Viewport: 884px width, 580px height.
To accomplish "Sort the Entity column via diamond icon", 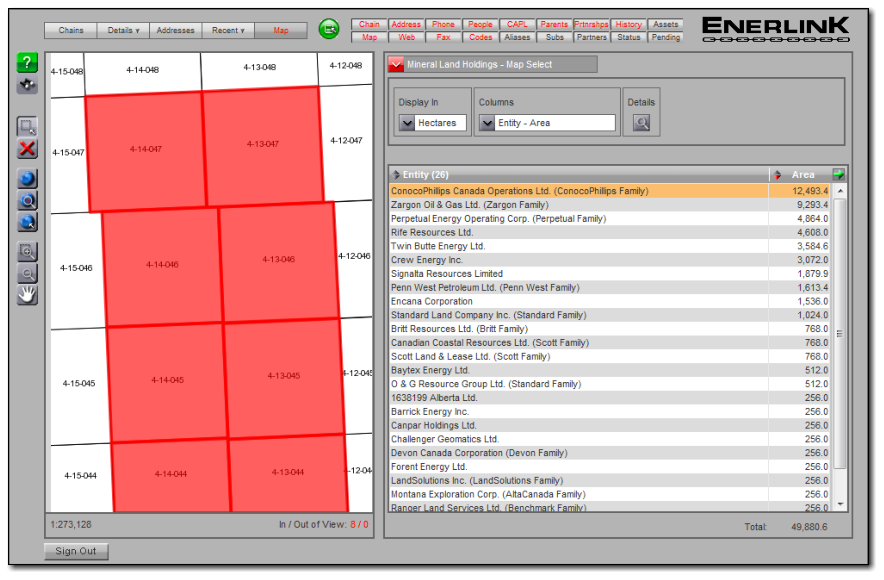I will click(x=396, y=175).
